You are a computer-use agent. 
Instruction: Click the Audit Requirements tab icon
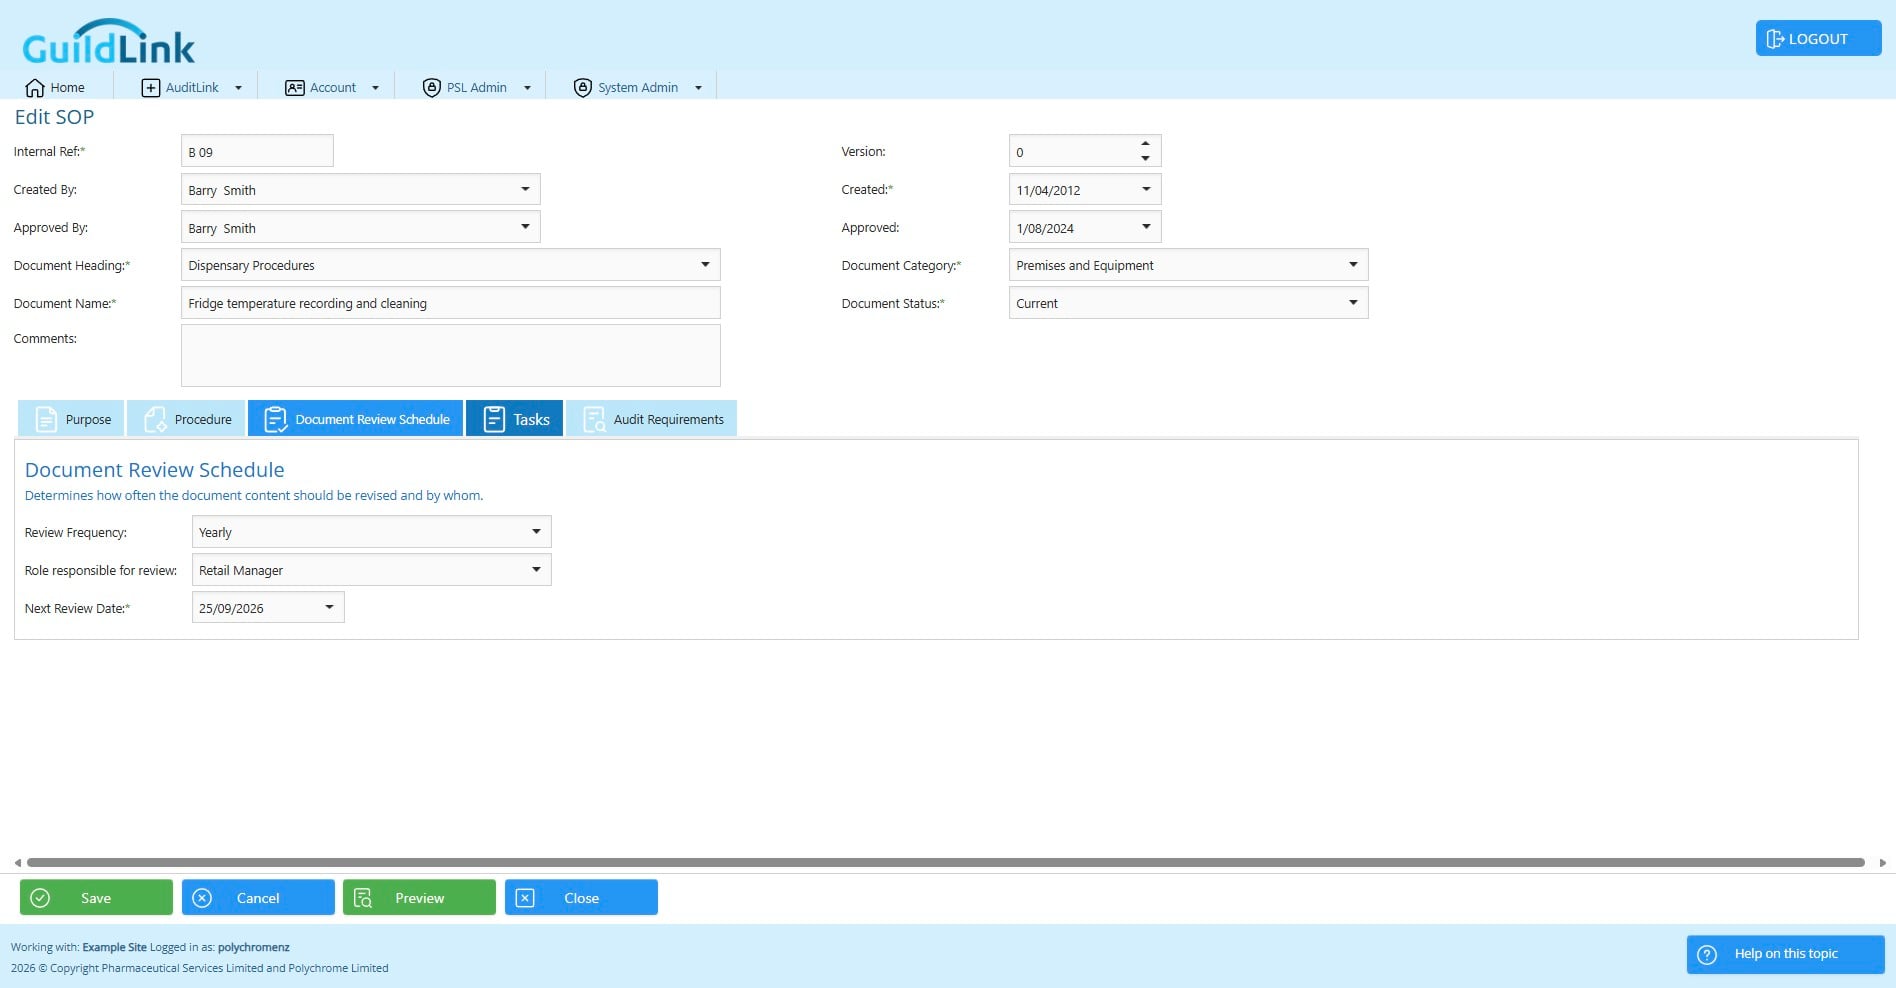click(594, 419)
